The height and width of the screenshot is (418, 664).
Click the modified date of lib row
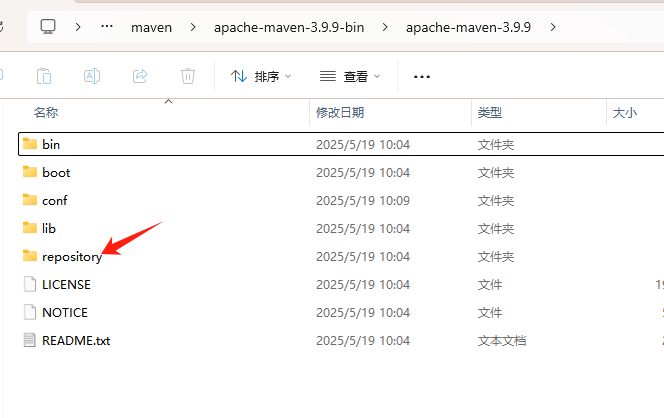coord(363,228)
